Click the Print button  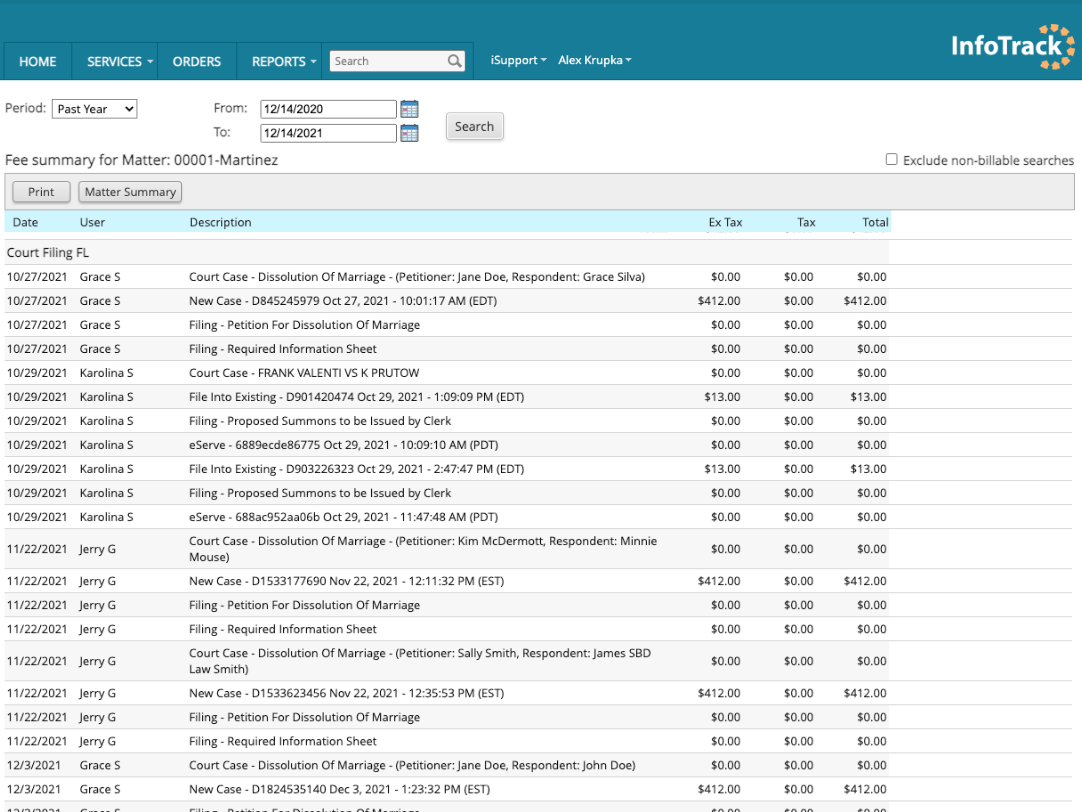(x=41, y=192)
